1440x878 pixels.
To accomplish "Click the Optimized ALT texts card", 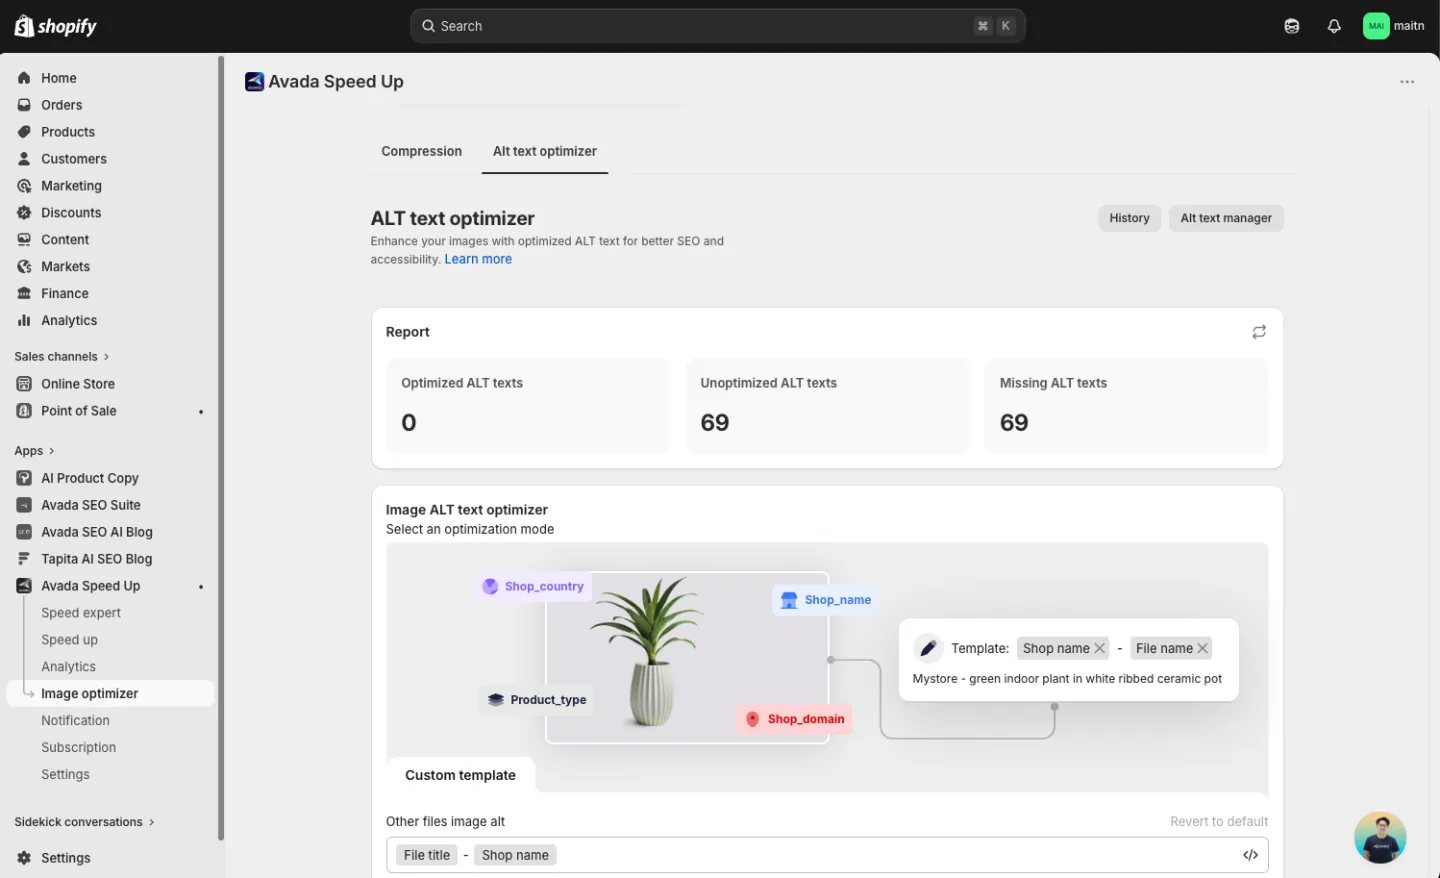I will click(x=528, y=406).
